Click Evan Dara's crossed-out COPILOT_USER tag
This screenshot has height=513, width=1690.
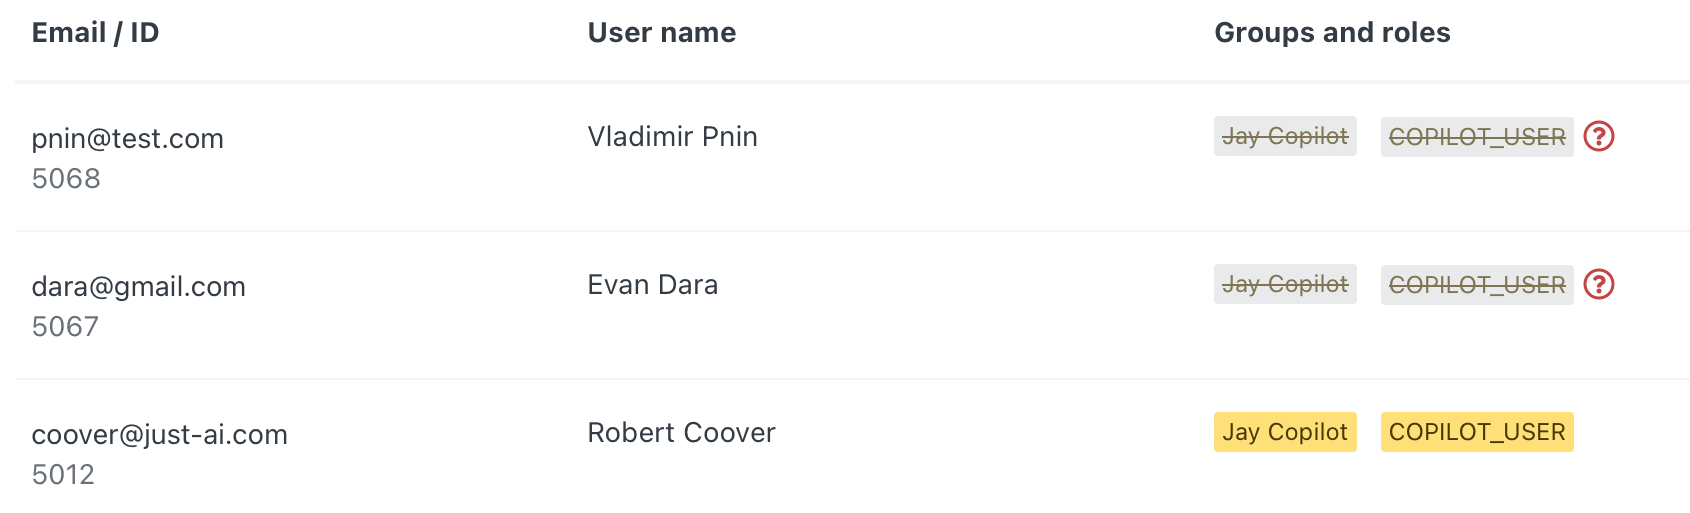tap(1476, 285)
